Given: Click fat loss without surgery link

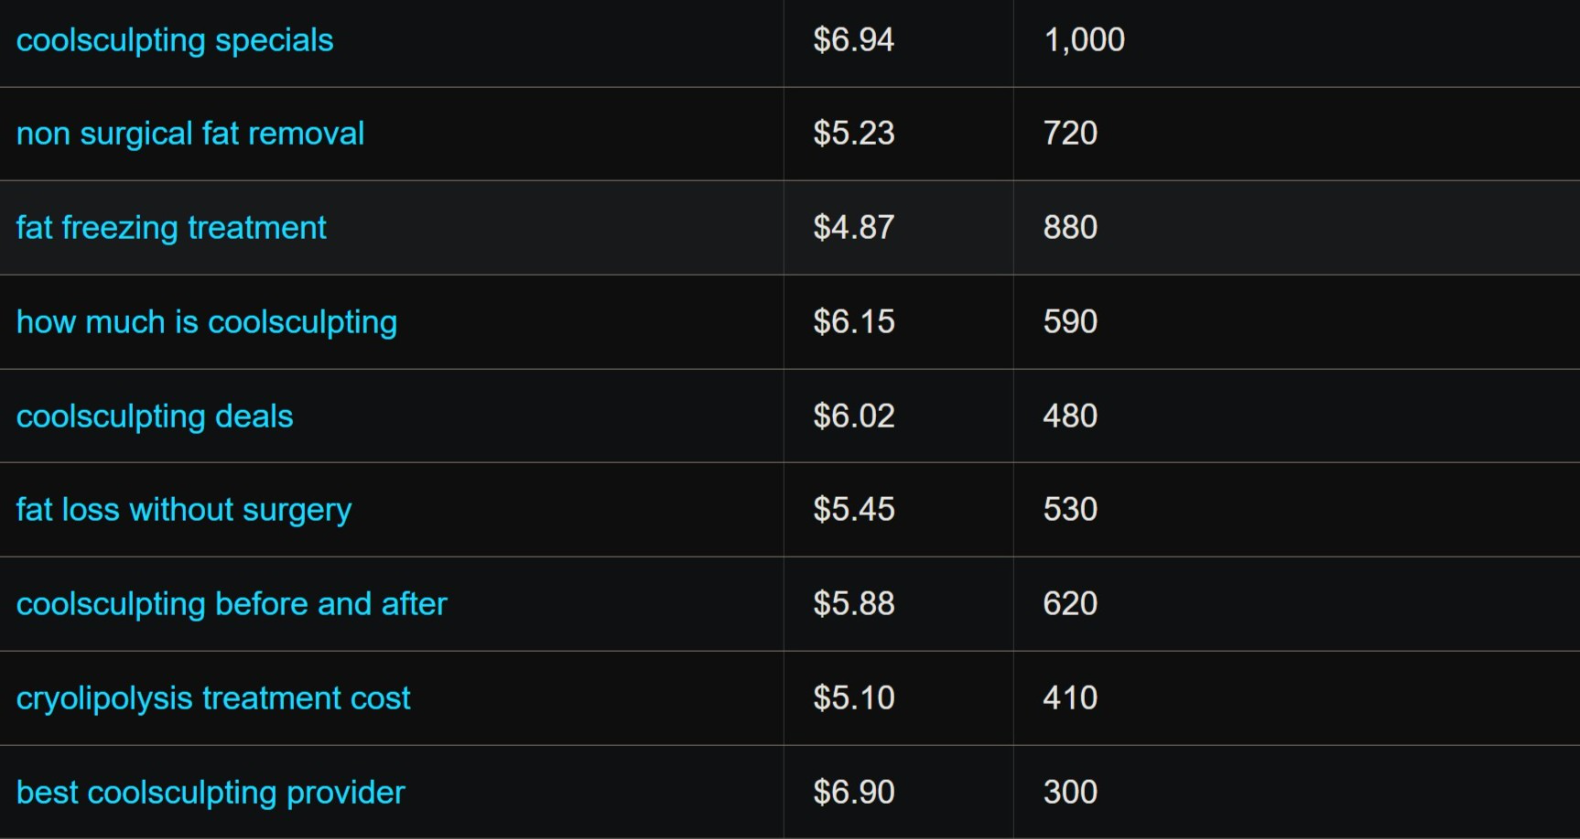Looking at the screenshot, I should coord(184,510).
